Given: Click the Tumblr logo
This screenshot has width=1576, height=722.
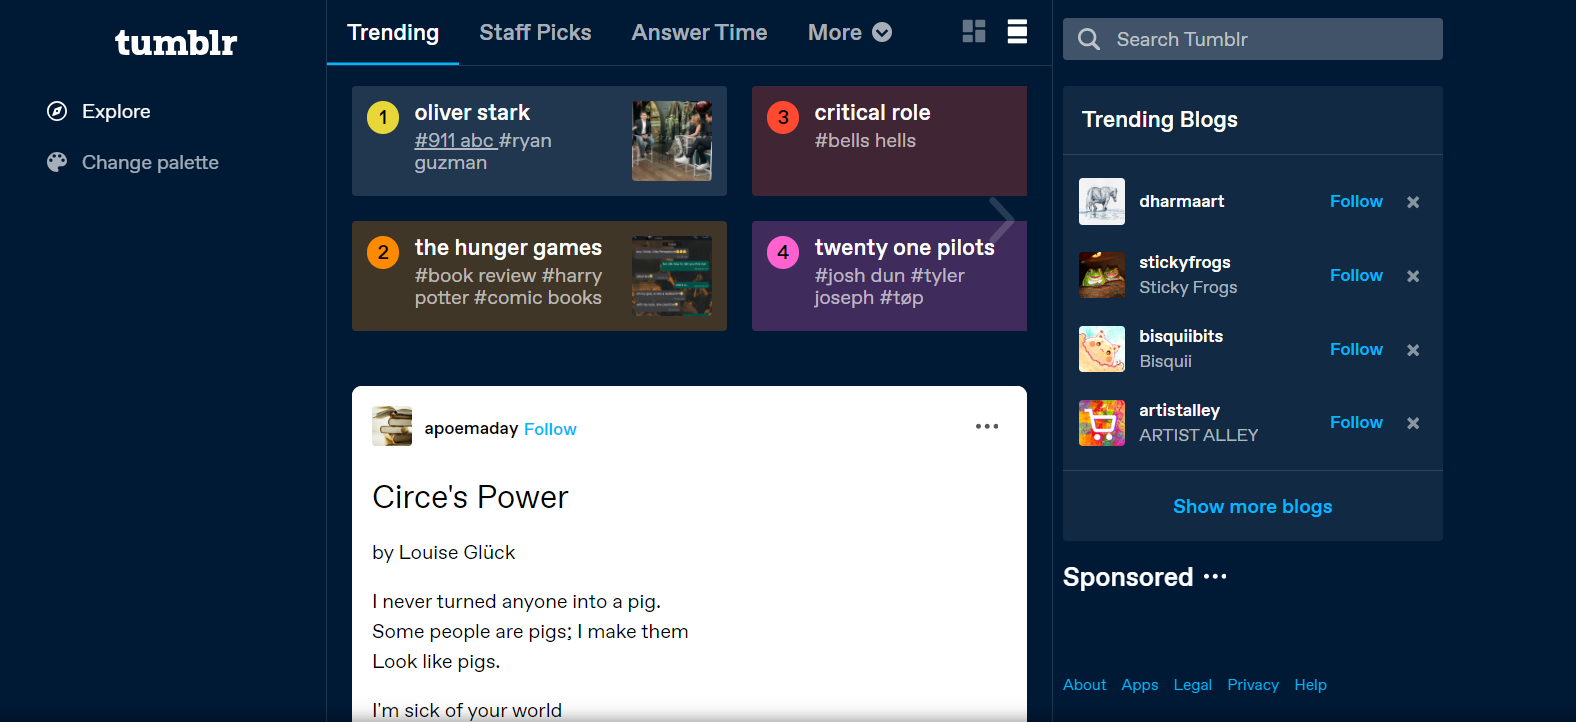Looking at the screenshot, I should [x=176, y=42].
